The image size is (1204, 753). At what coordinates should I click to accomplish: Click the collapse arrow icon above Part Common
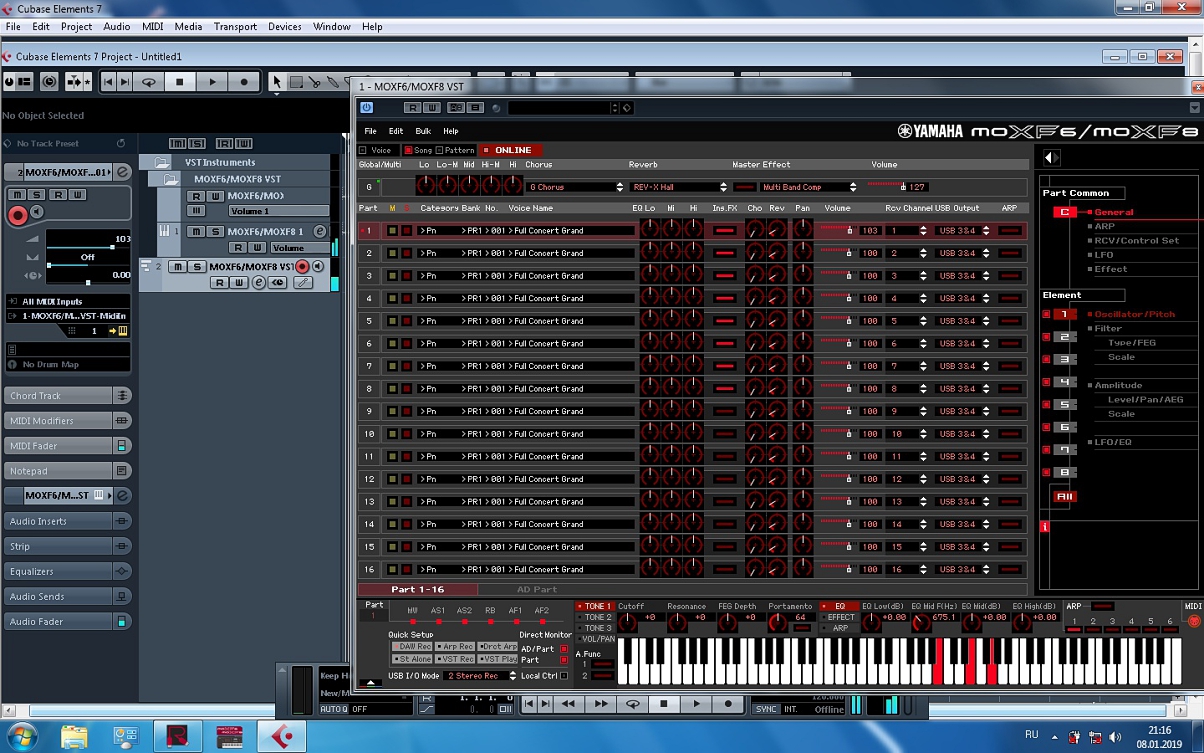[1050, 158]
